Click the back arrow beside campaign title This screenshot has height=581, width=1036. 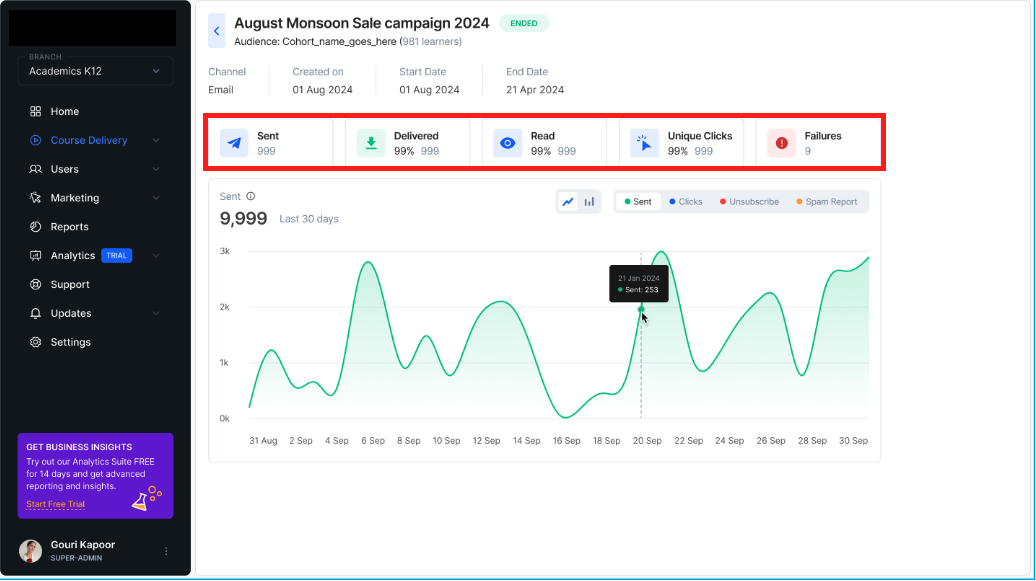tap(216, 30)
